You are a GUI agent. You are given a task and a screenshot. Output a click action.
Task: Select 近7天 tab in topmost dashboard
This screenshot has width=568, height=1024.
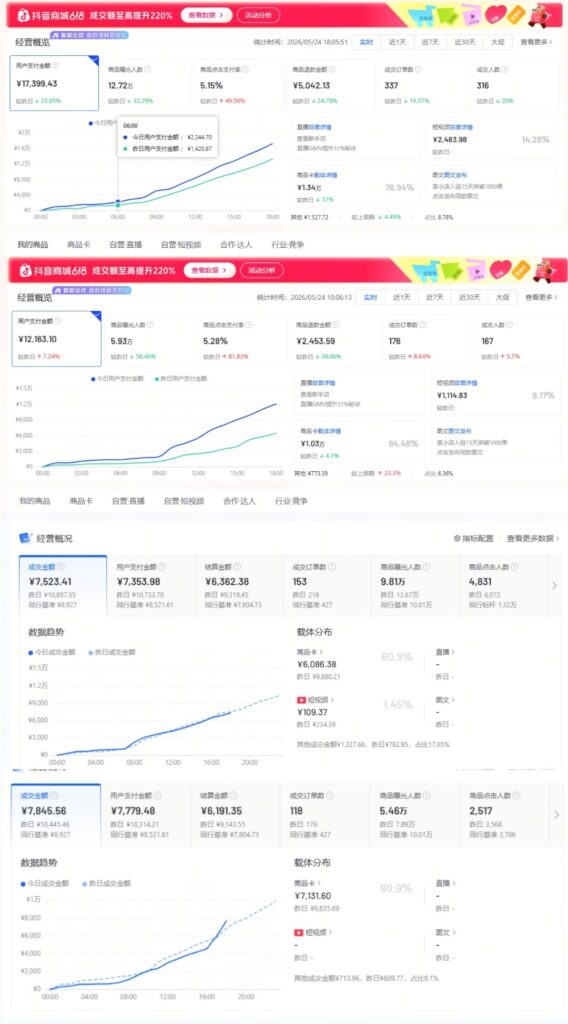pos(430,42)
